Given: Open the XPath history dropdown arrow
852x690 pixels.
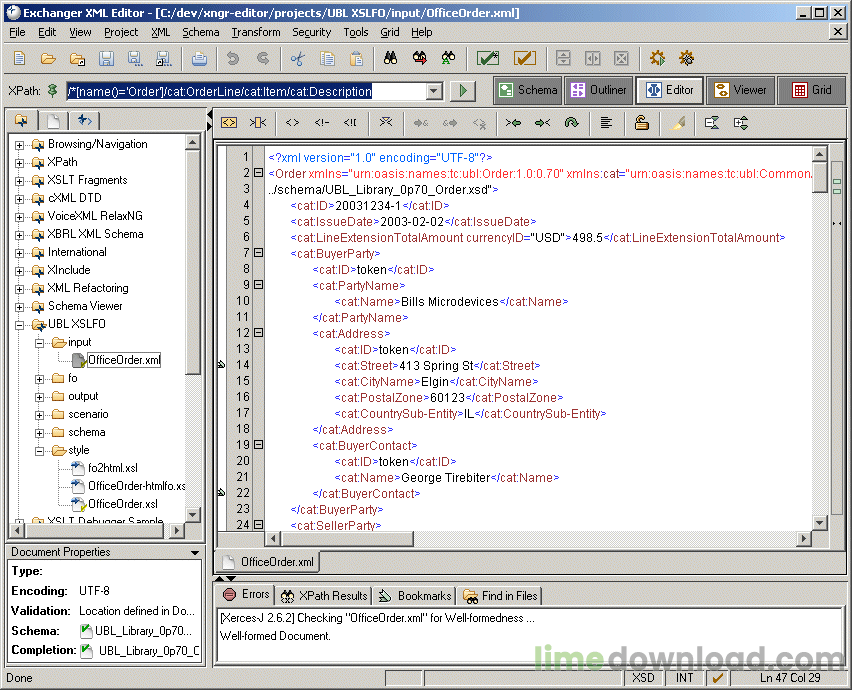Looking at the screenshot, I should click(434, 91).
